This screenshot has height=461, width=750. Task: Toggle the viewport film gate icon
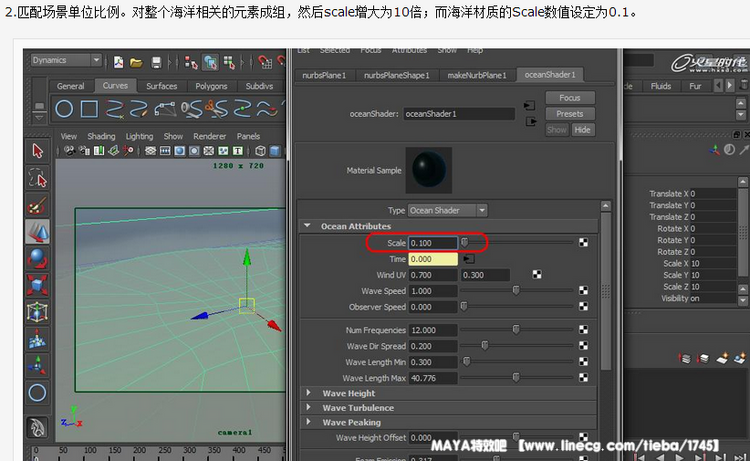pos(165,151)
